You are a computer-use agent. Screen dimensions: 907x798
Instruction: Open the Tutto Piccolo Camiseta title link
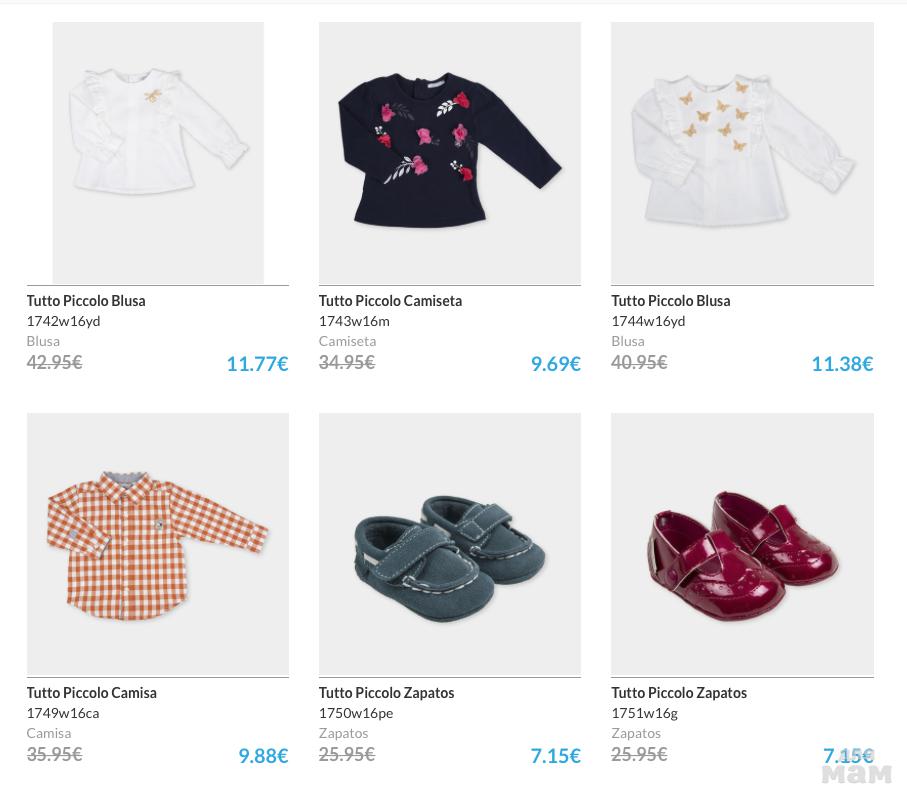[390, 301]
